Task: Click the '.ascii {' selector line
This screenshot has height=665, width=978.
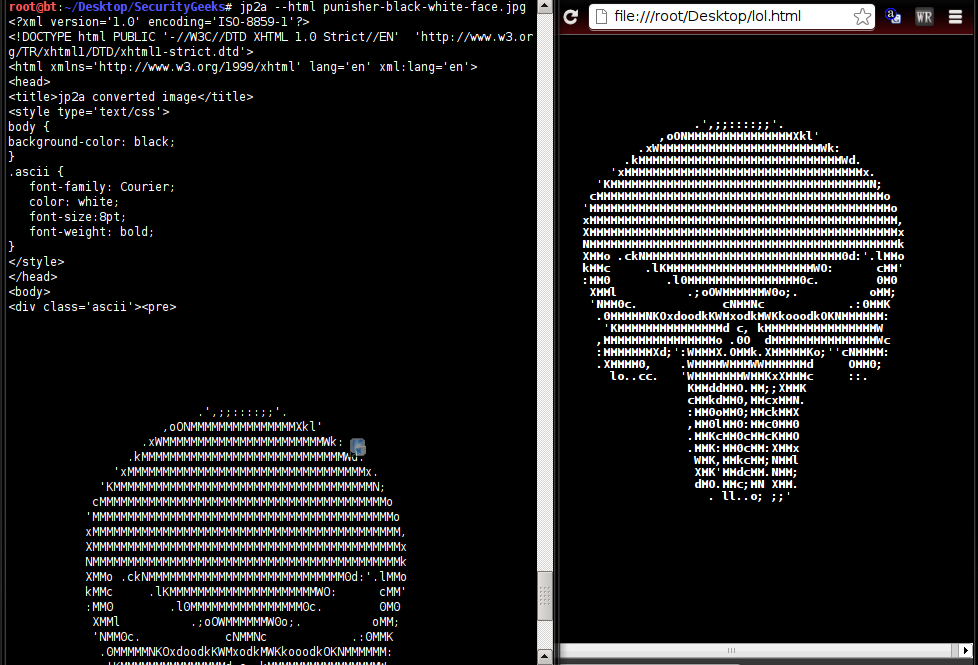Action: (x=36, y=172)
